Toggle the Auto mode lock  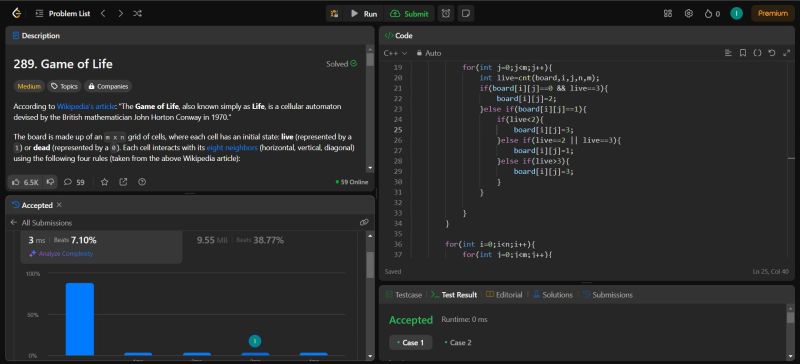[x=429, y=53]
